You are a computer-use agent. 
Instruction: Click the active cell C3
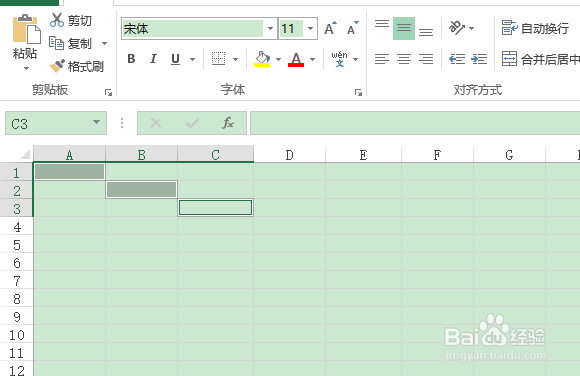coord(216,208)
